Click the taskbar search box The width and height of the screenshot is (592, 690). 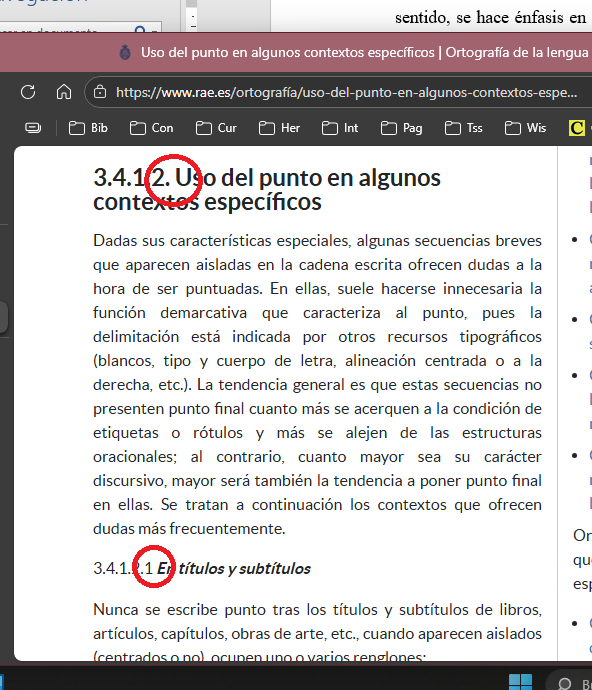[x=570, y=682]
